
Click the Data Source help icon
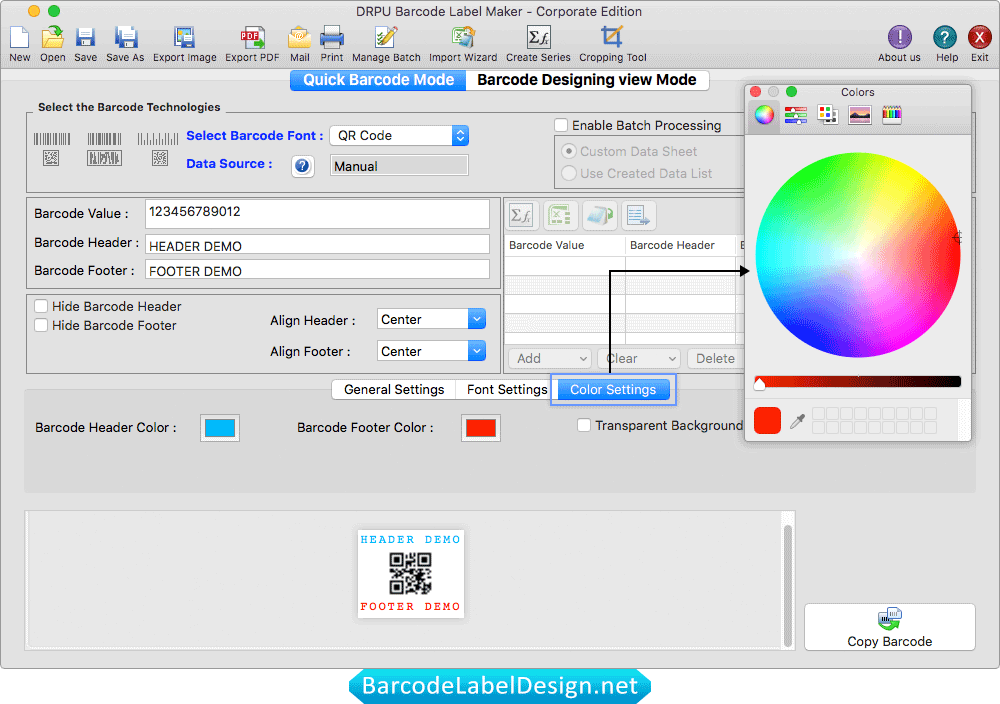coord(303,166)
